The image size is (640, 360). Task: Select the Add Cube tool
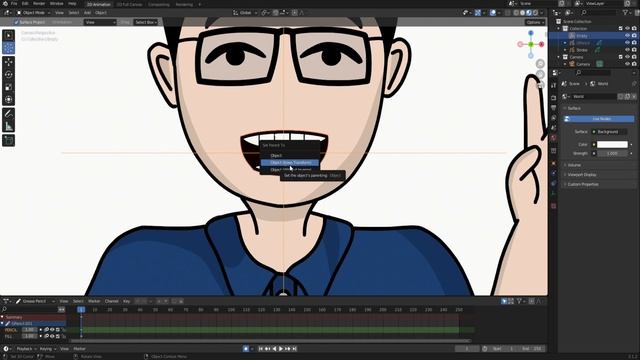pyautogui.click(x=9, y=140)
